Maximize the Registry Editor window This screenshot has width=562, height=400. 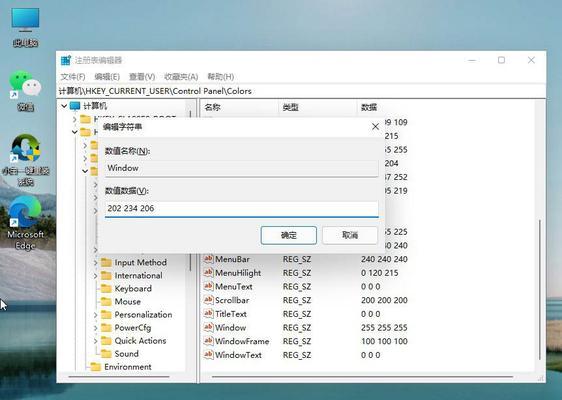point(501,60)
